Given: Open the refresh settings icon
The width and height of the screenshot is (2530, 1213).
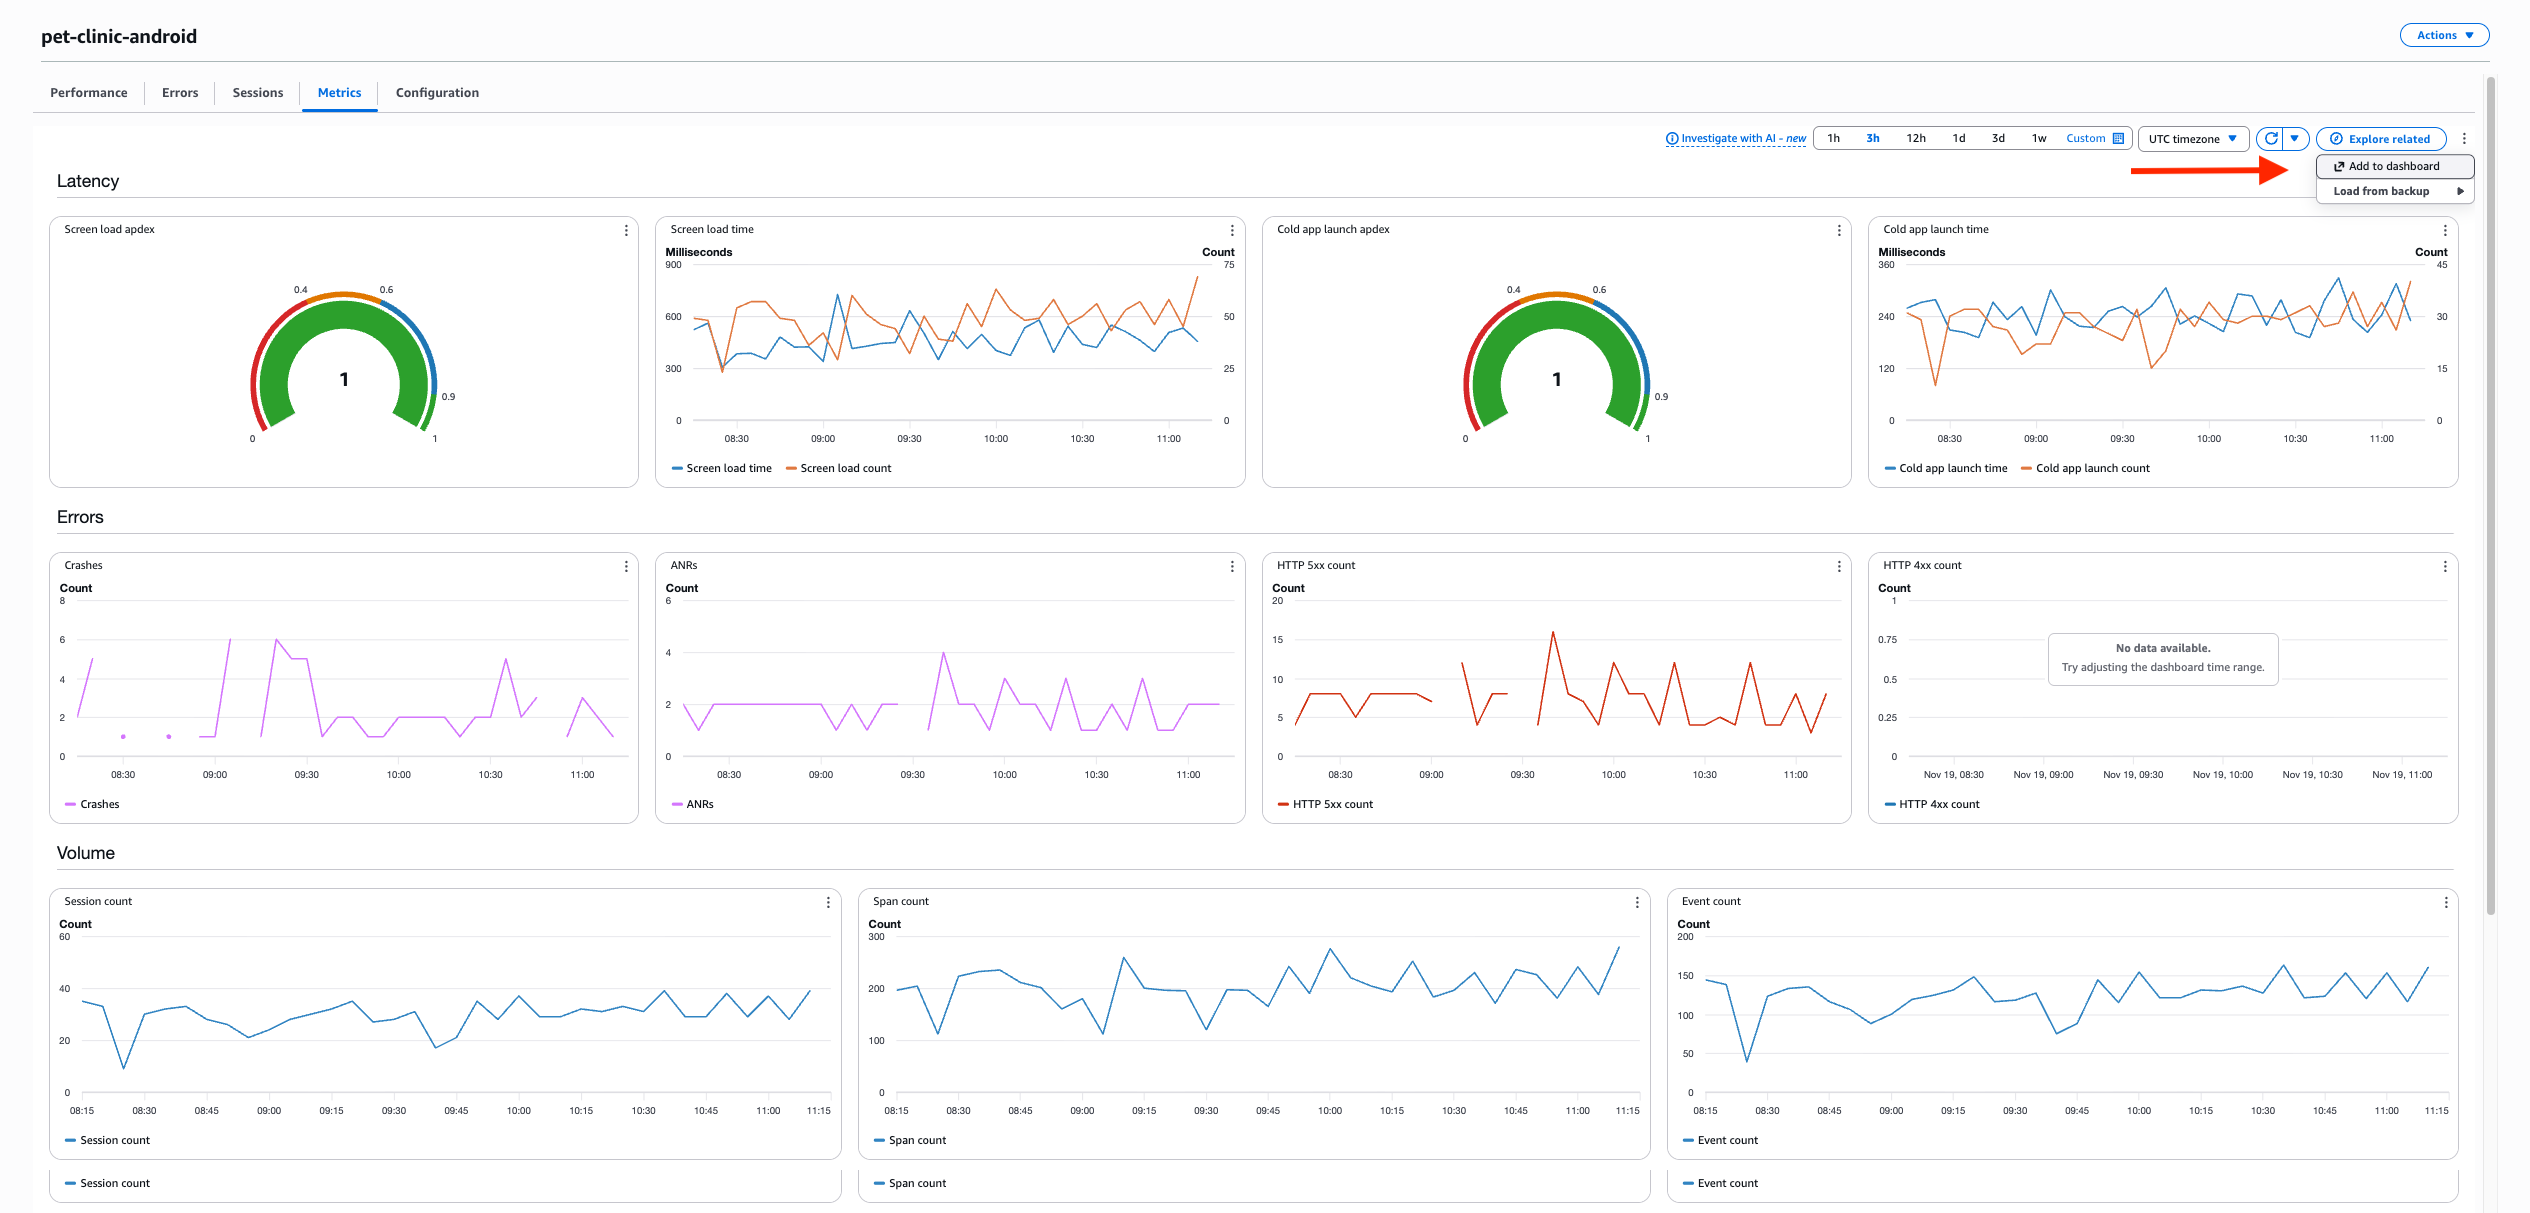Looking at the screenshot, I should click(x=2294, y=139).
